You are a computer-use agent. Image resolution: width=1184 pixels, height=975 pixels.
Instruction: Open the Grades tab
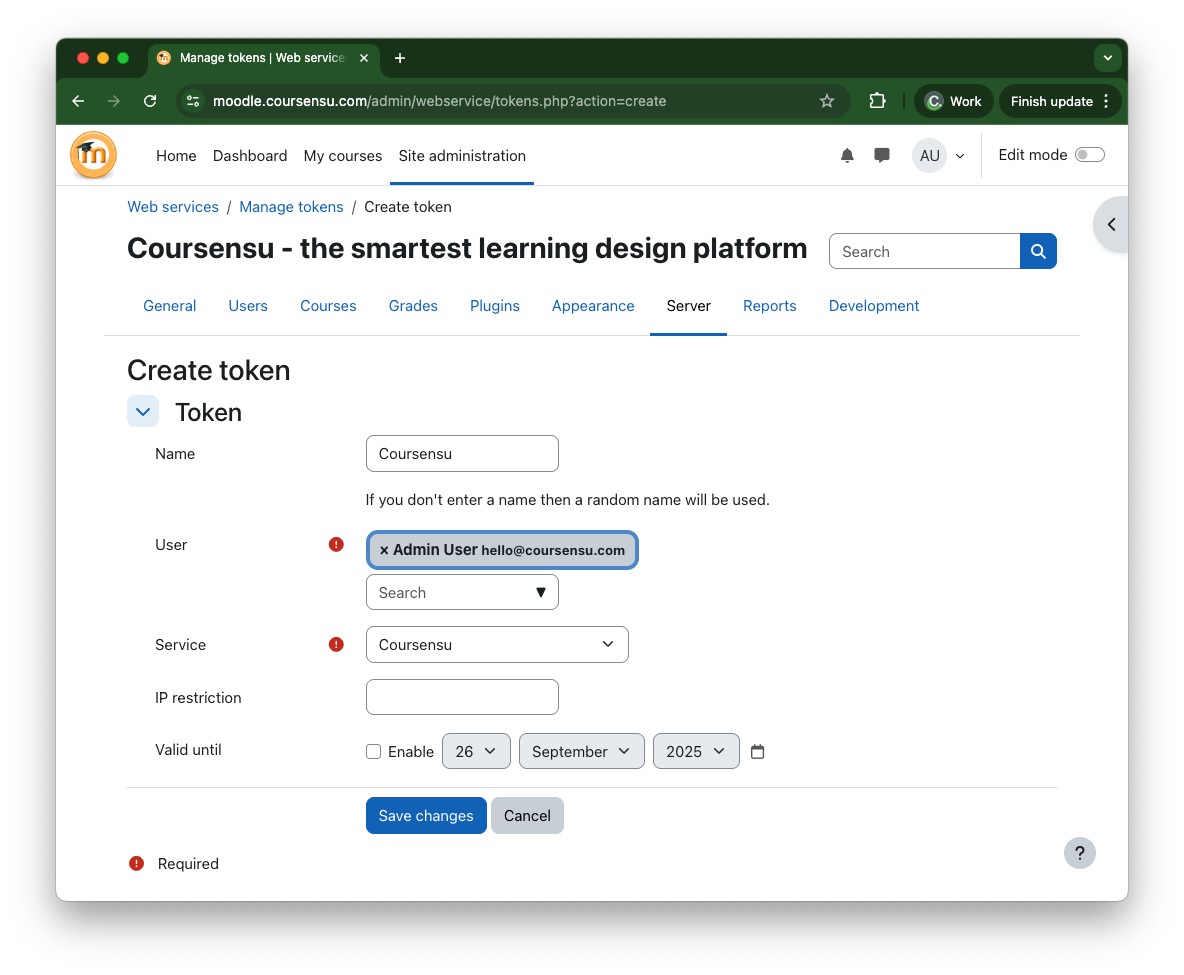pyautogui.click(x=413, y=306)
